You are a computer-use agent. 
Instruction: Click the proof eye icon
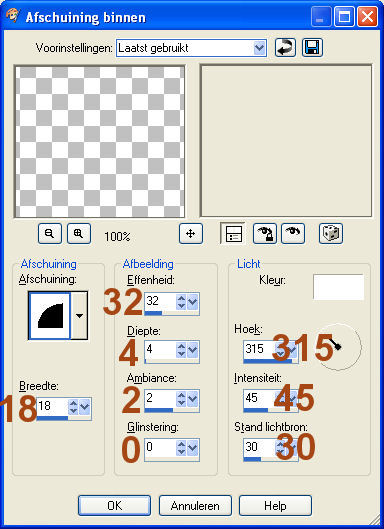pos(293,233)
